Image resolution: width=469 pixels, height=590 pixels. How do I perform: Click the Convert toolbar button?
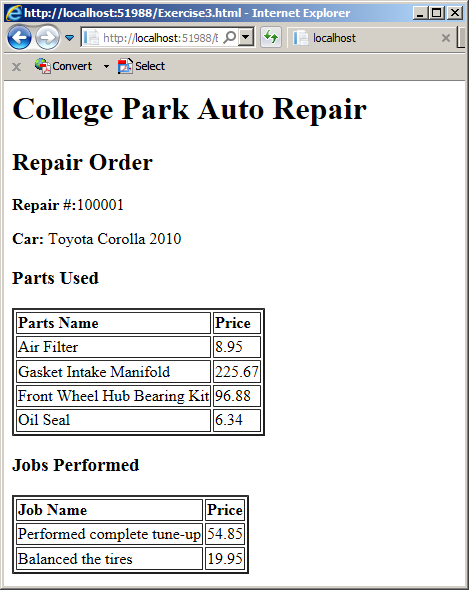coord(63,66)
